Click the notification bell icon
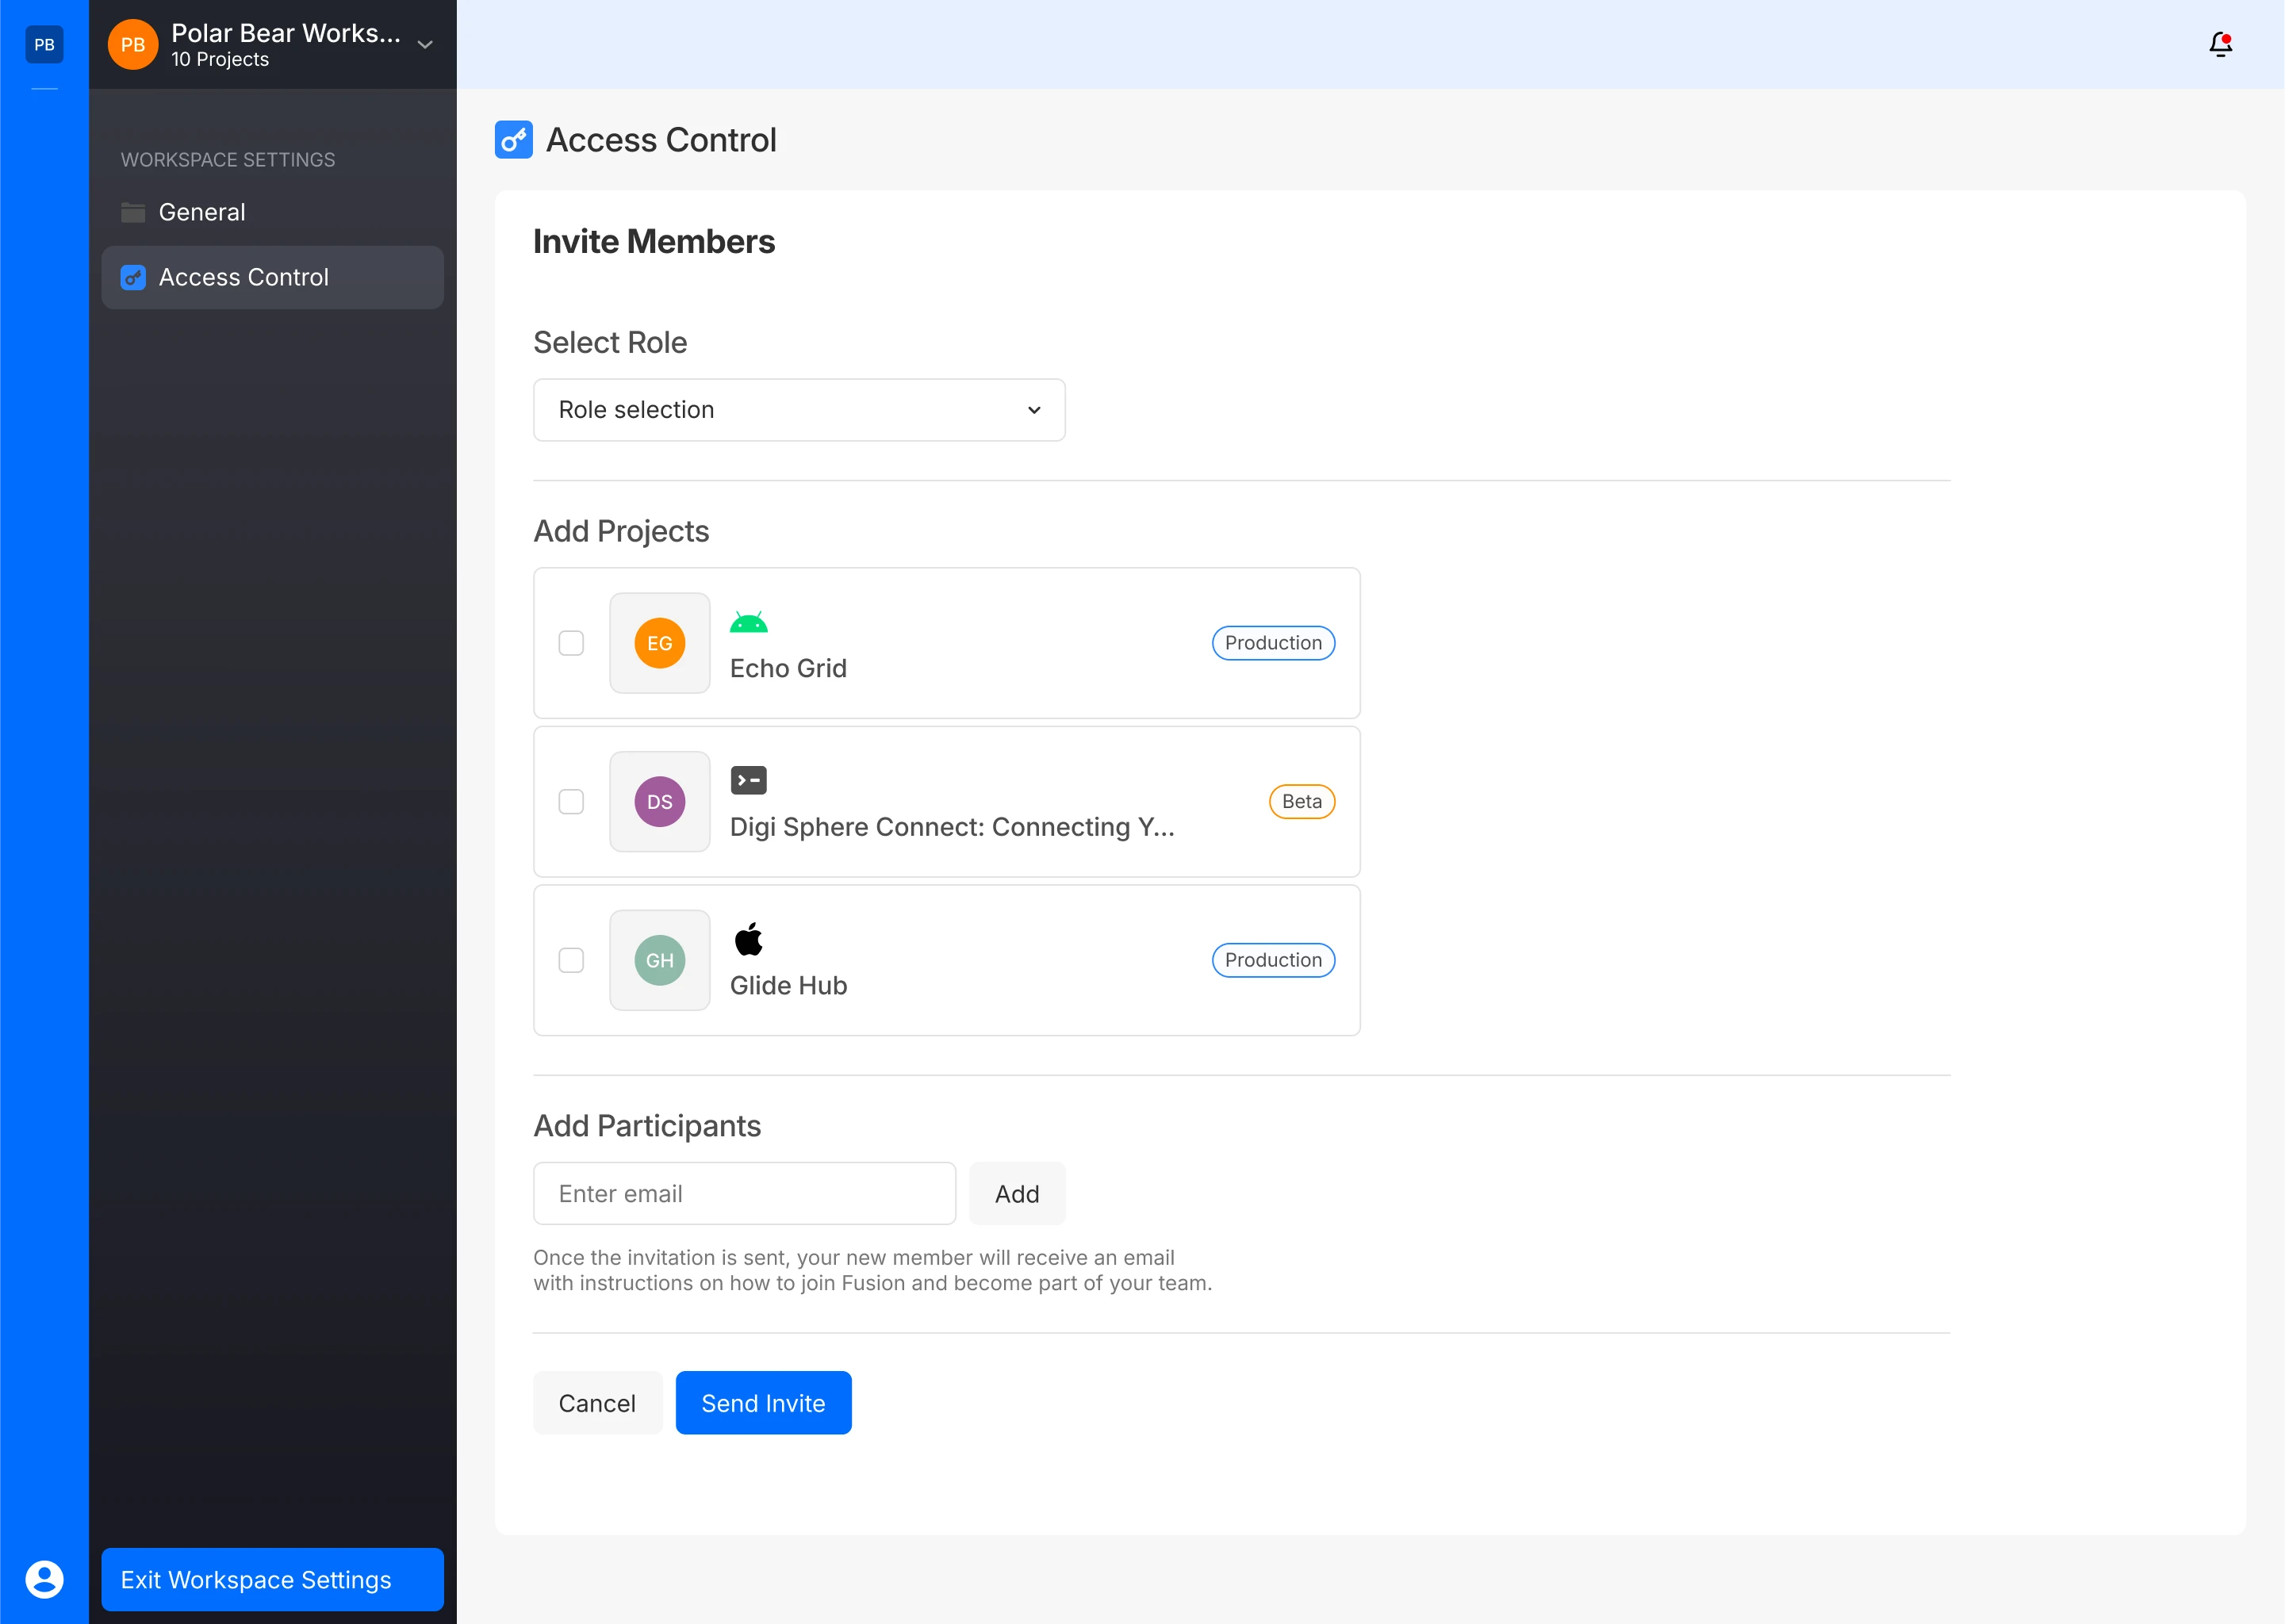The height and width of the screenshot is (1624, 2285). click(2220, 44)
